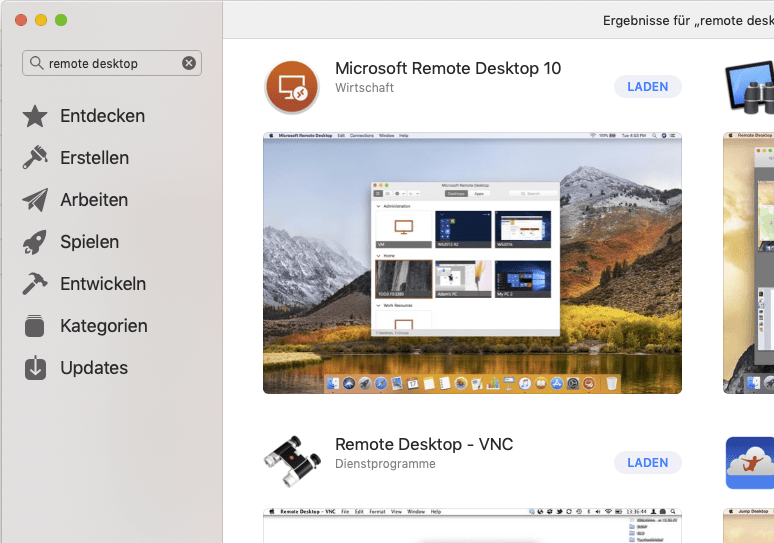Click the Wirtschaft category label

point(364,88)
